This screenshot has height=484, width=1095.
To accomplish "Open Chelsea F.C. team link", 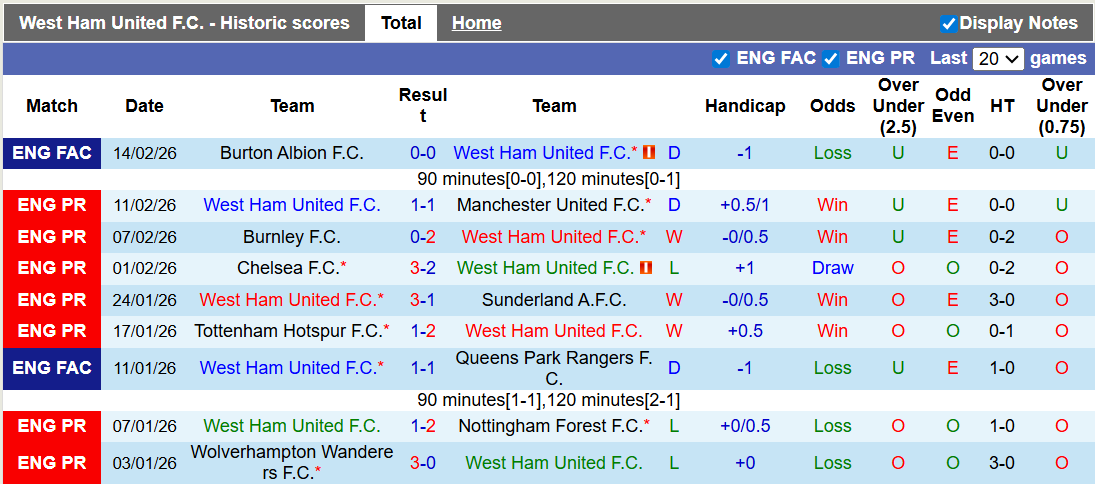I will click(x=288, y=268).
